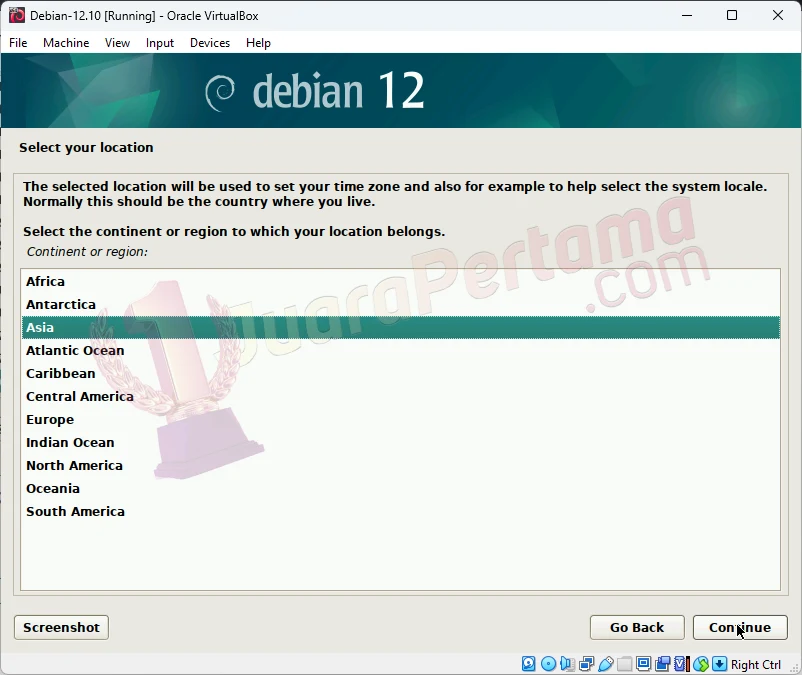Open the hard disk activity icon
The width and height of the screenshot is (802, 675).
pyautogui.click(x=527, y=663)
